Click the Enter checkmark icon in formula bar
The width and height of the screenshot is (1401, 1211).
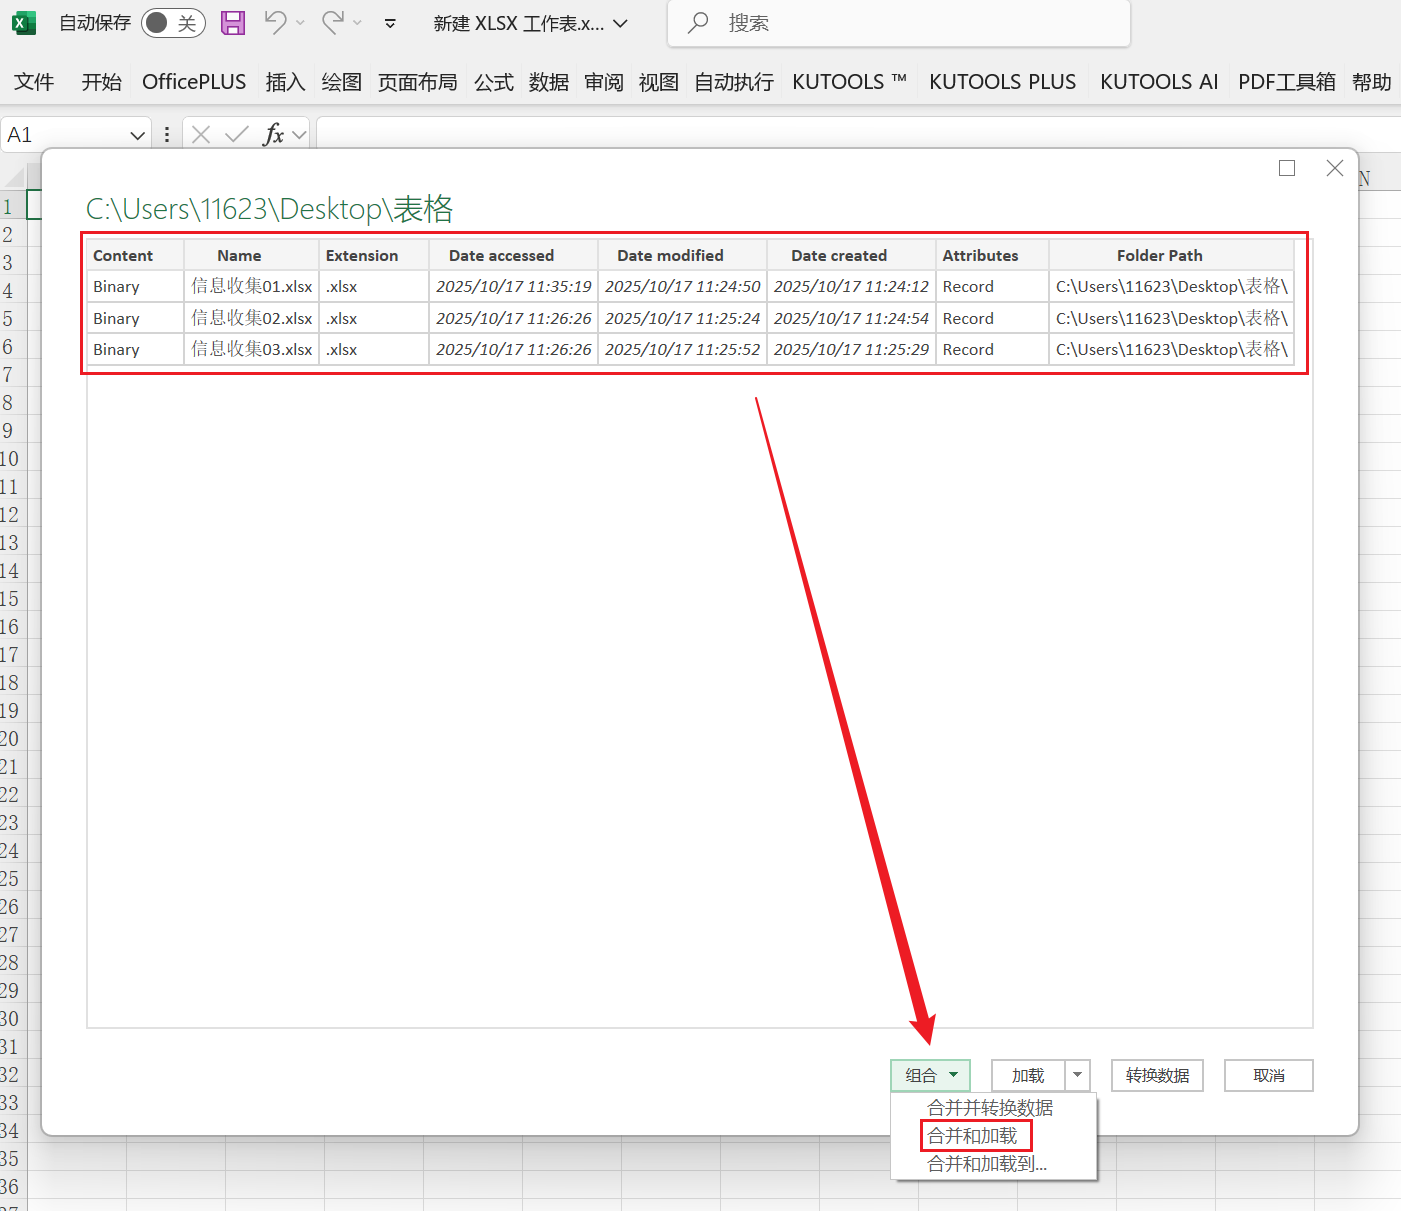coord(236,134)
